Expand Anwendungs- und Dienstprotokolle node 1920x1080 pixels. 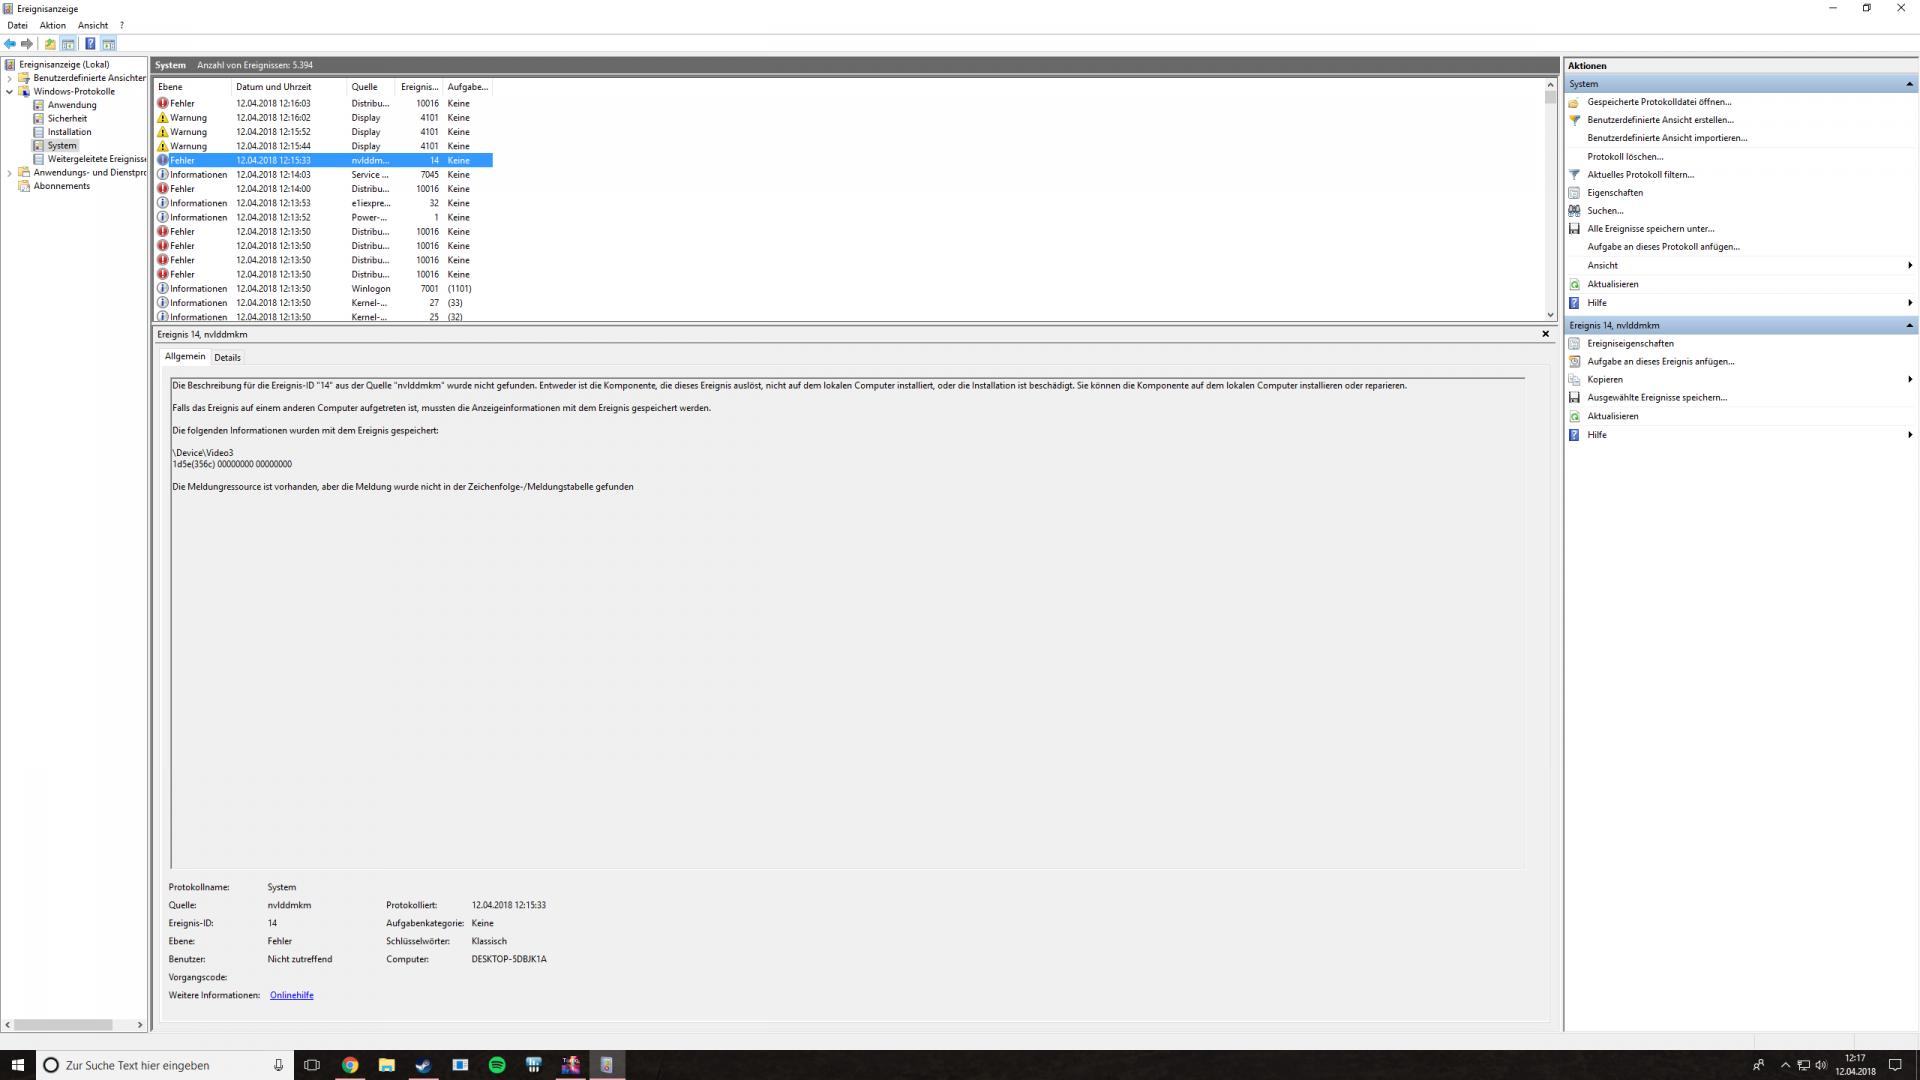pyautogui.click(x=10, y=173)
